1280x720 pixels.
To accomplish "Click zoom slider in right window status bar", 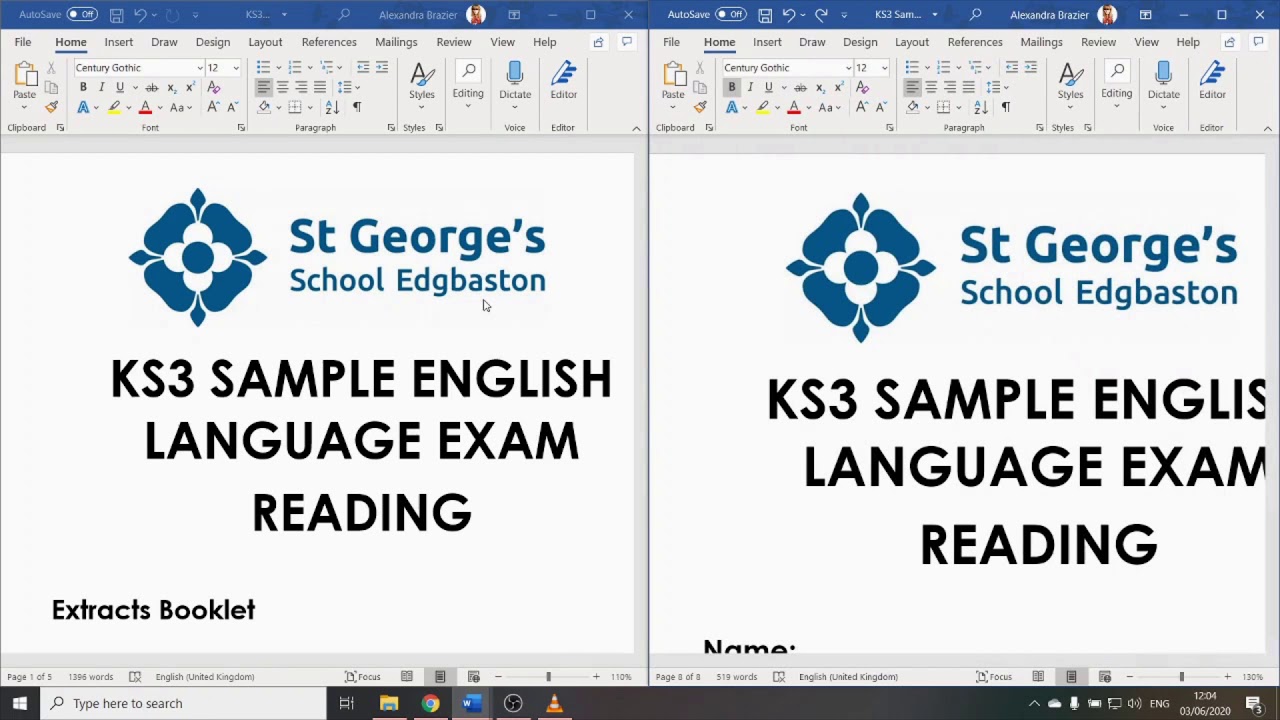I will (1180, 677).
